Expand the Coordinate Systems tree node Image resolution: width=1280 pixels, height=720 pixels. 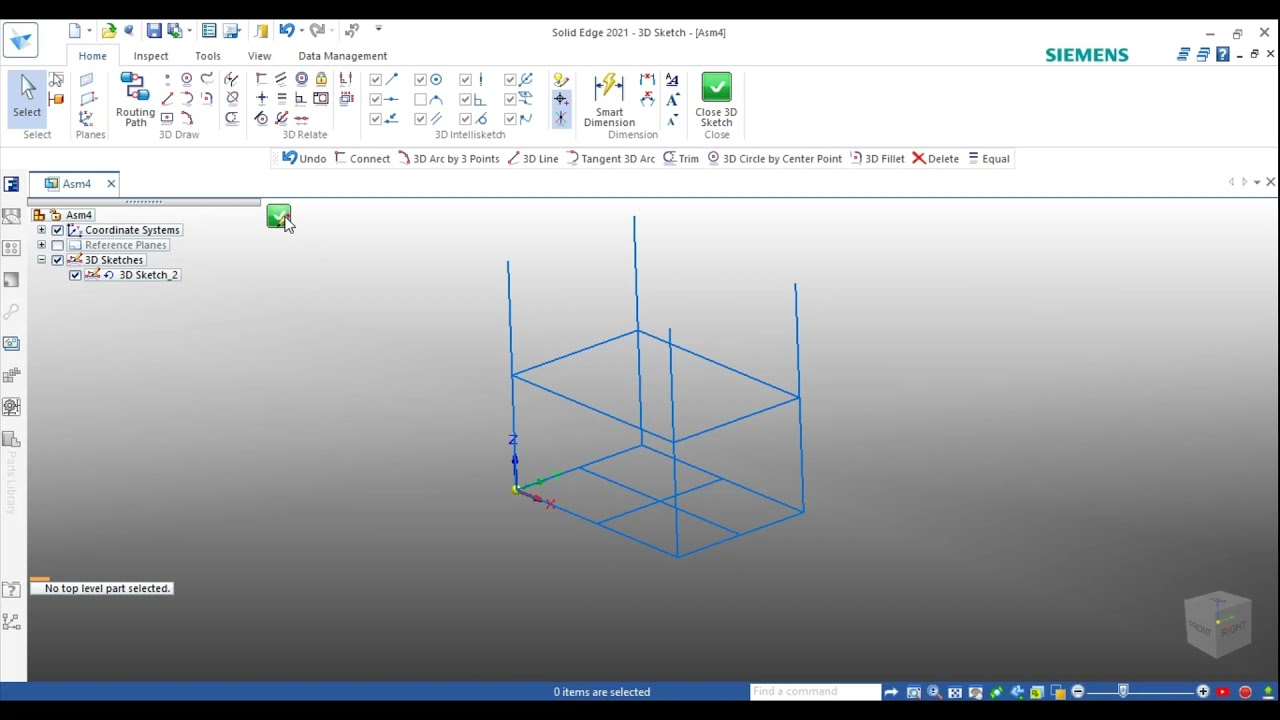[x=42, y=230]
